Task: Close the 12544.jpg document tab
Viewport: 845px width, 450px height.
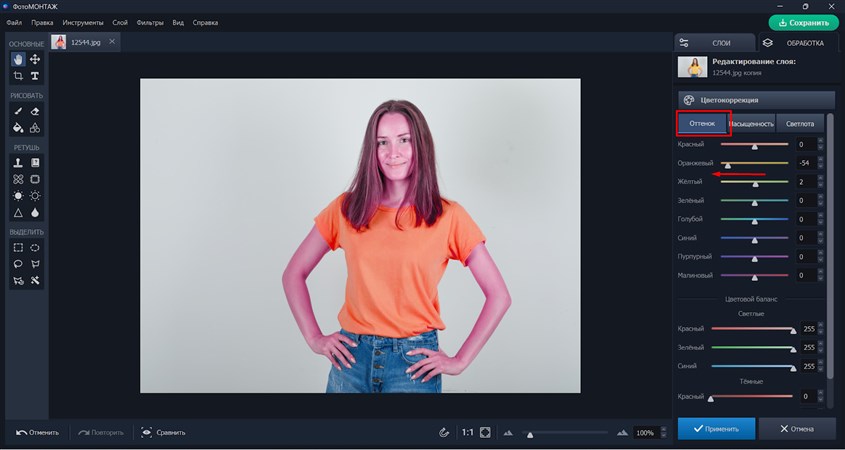Action: (x=111, y=42)
